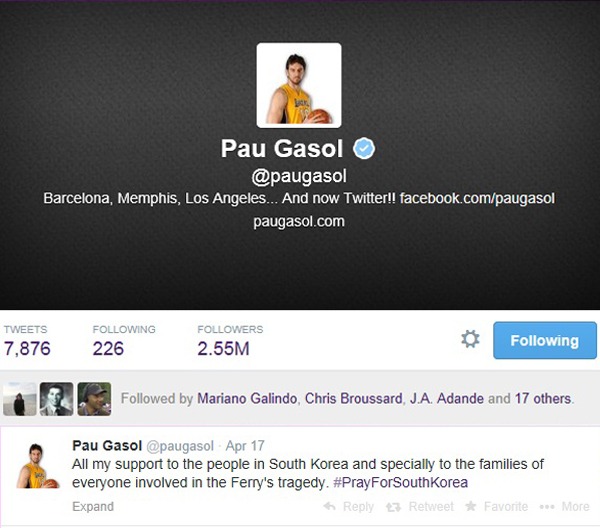Click the Favorite star icon
The image size is (600, 528).
[x=471, y=507]
